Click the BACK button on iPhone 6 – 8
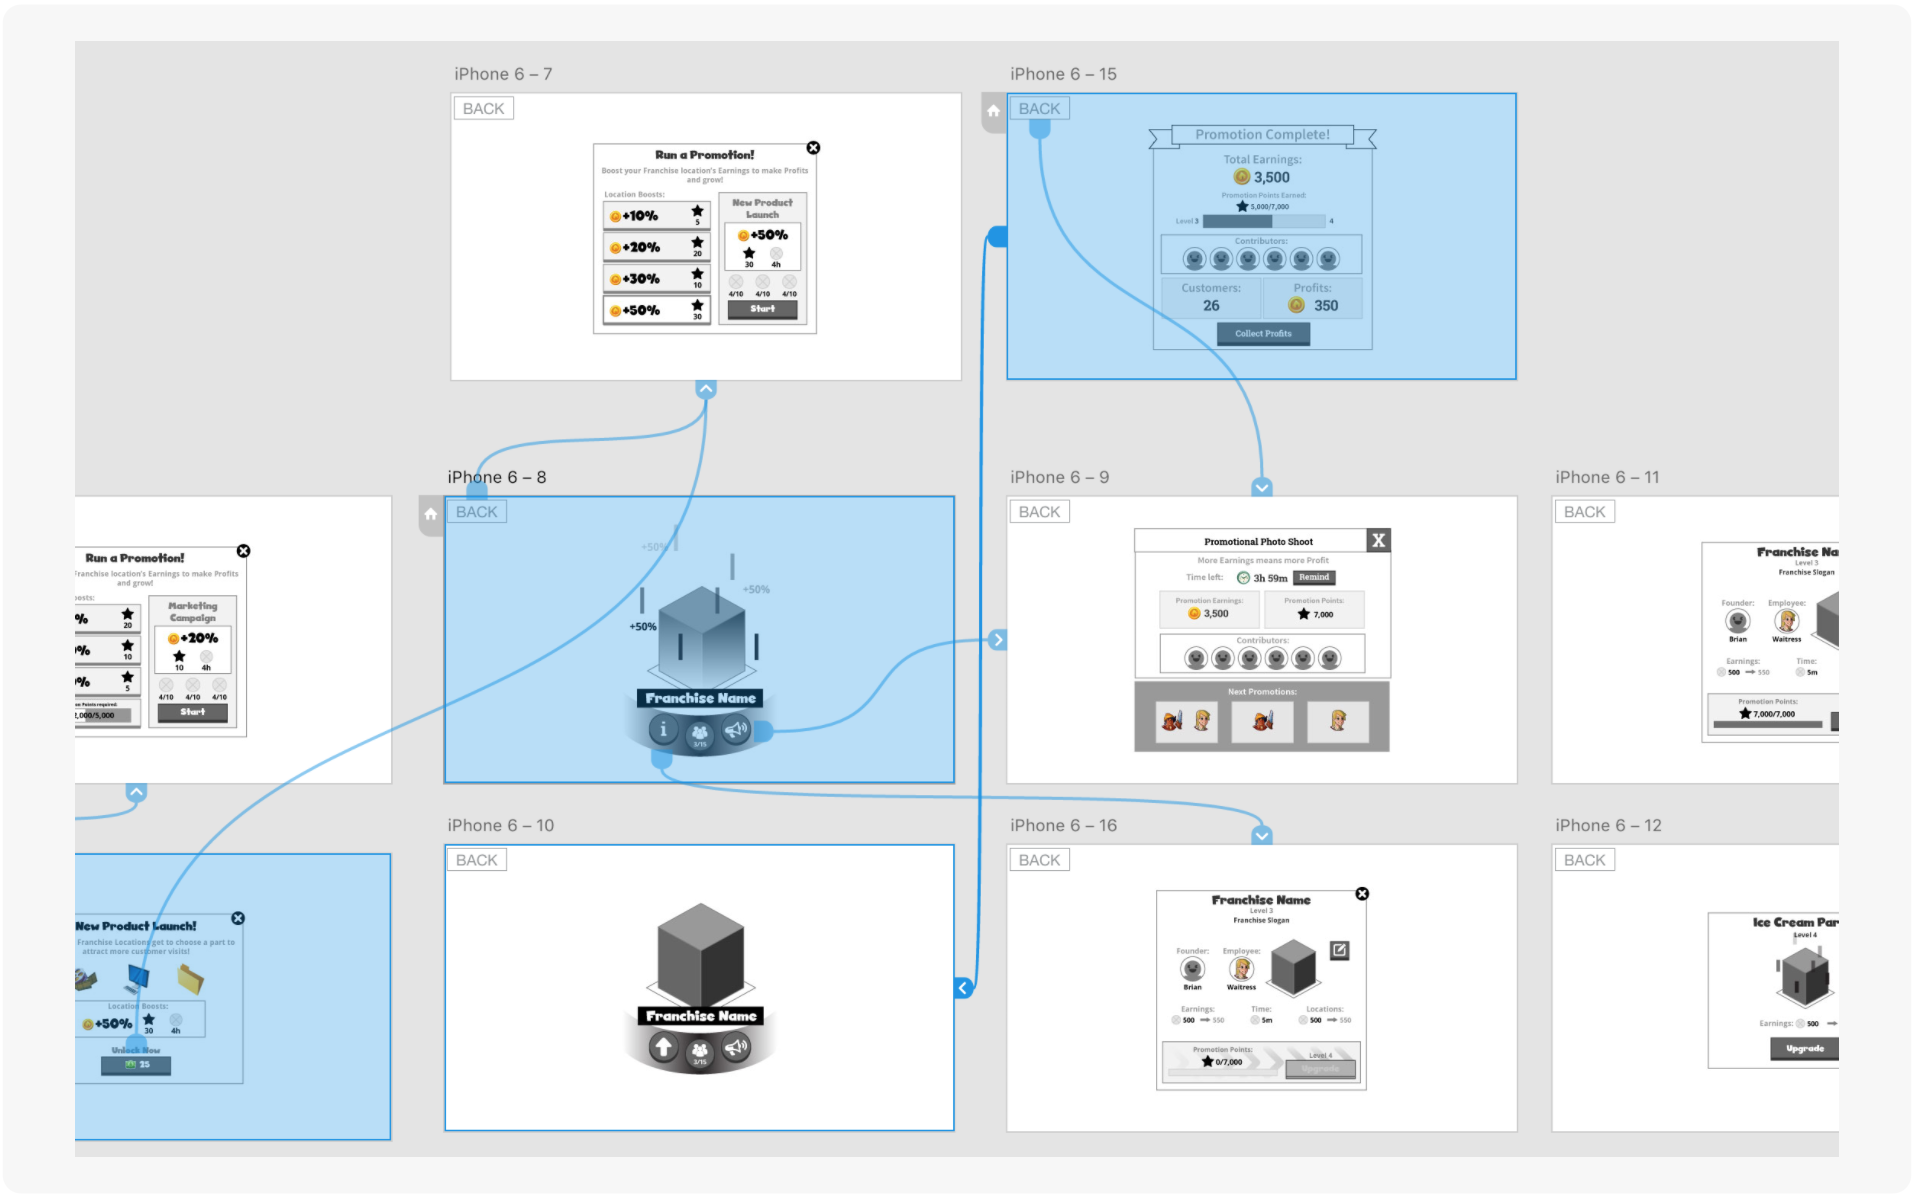Image resolution: width=1916 pixels, height=1200 pixels. click(476, 511)
